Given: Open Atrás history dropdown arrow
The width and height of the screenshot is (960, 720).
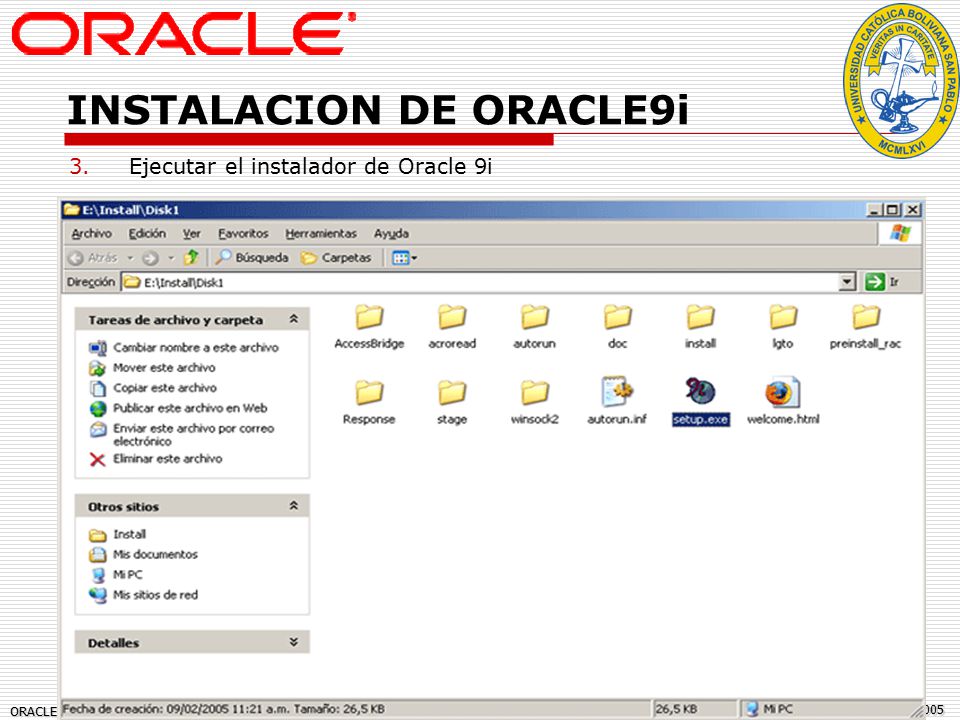Looking at the screenshot, I should tap(130, 258).
